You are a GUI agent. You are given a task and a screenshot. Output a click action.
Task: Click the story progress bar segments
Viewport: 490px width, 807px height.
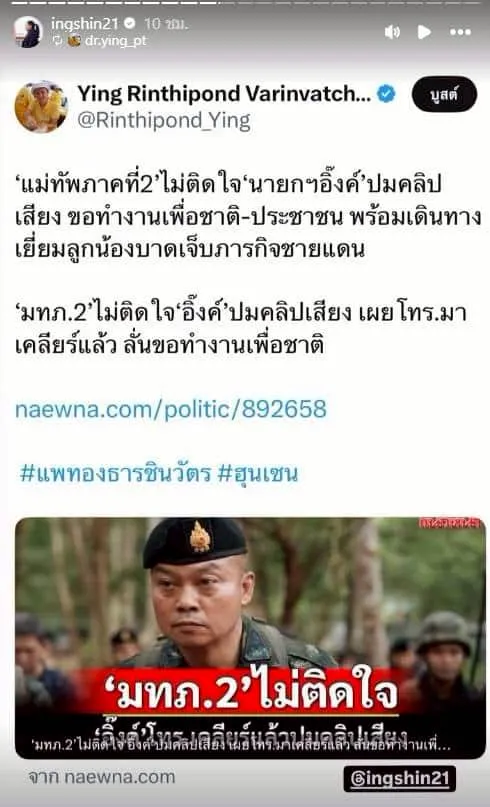[x=245, y=3]
